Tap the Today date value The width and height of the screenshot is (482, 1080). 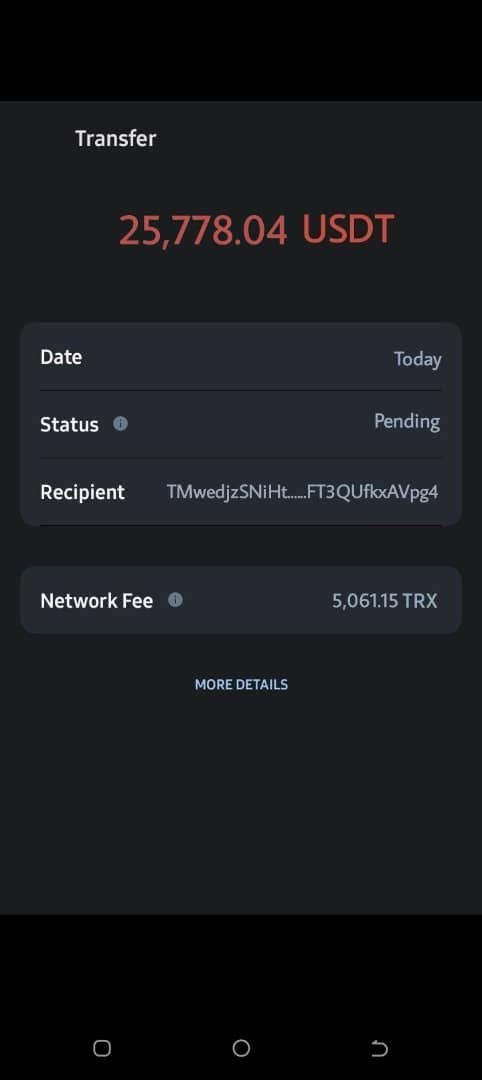click(417, 359)
